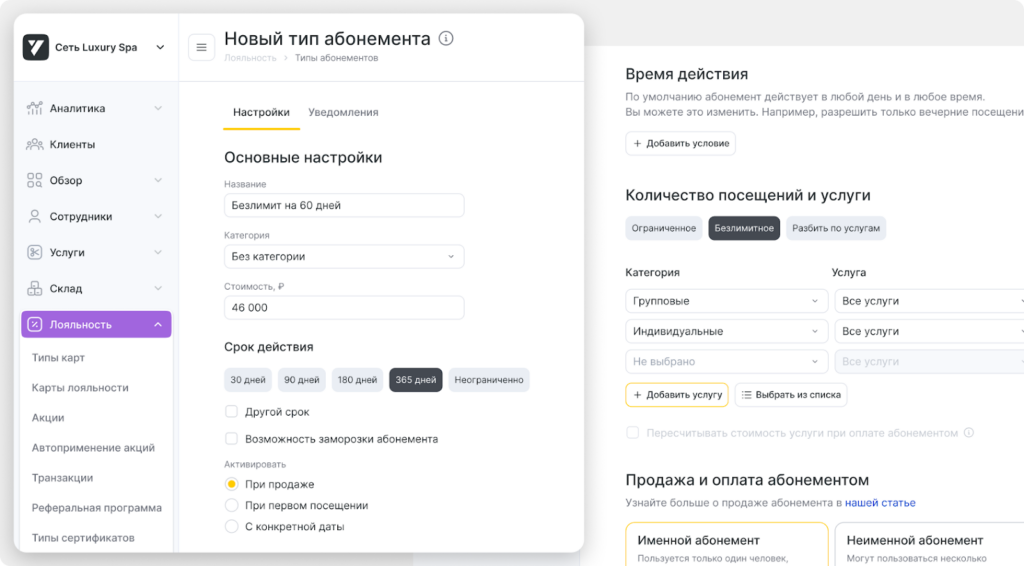Image resolution: width=1024 pixels, height=566 pixels.
Task: Check Возможность заморозки абонемента option
Action: [231, 438]
